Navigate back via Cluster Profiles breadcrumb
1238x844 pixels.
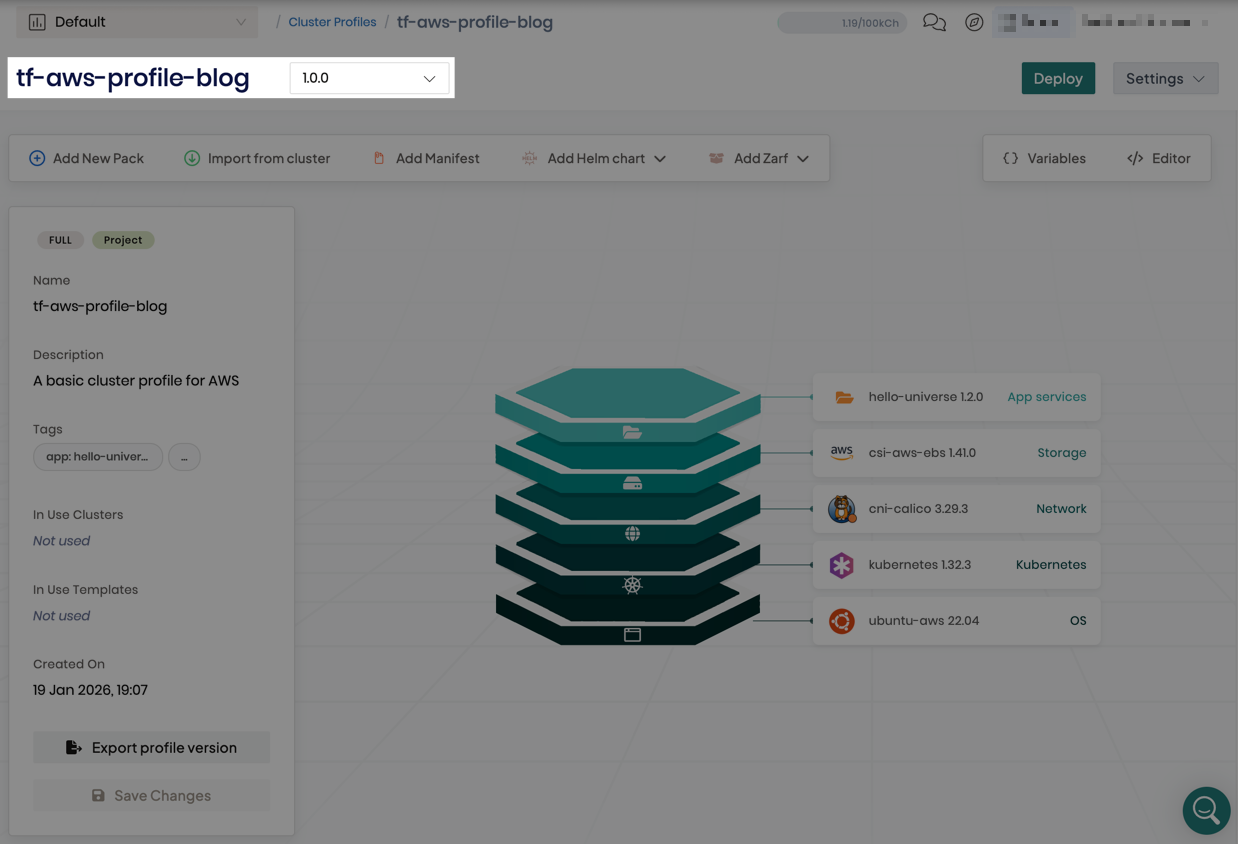click(x=331, y=21)
